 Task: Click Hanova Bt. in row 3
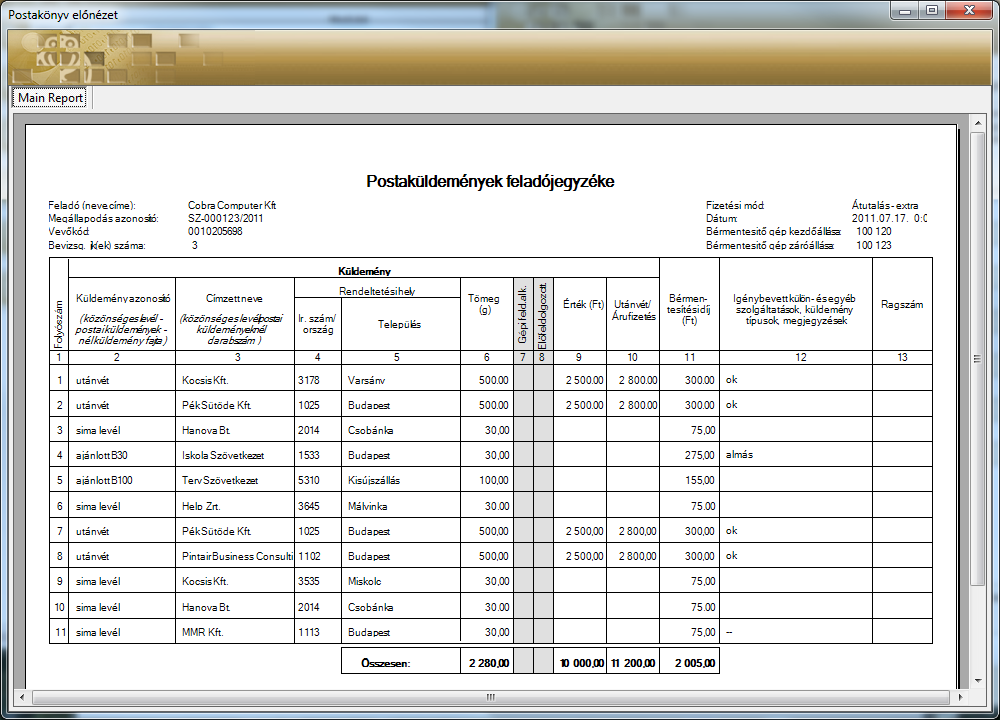coord(206,430)
